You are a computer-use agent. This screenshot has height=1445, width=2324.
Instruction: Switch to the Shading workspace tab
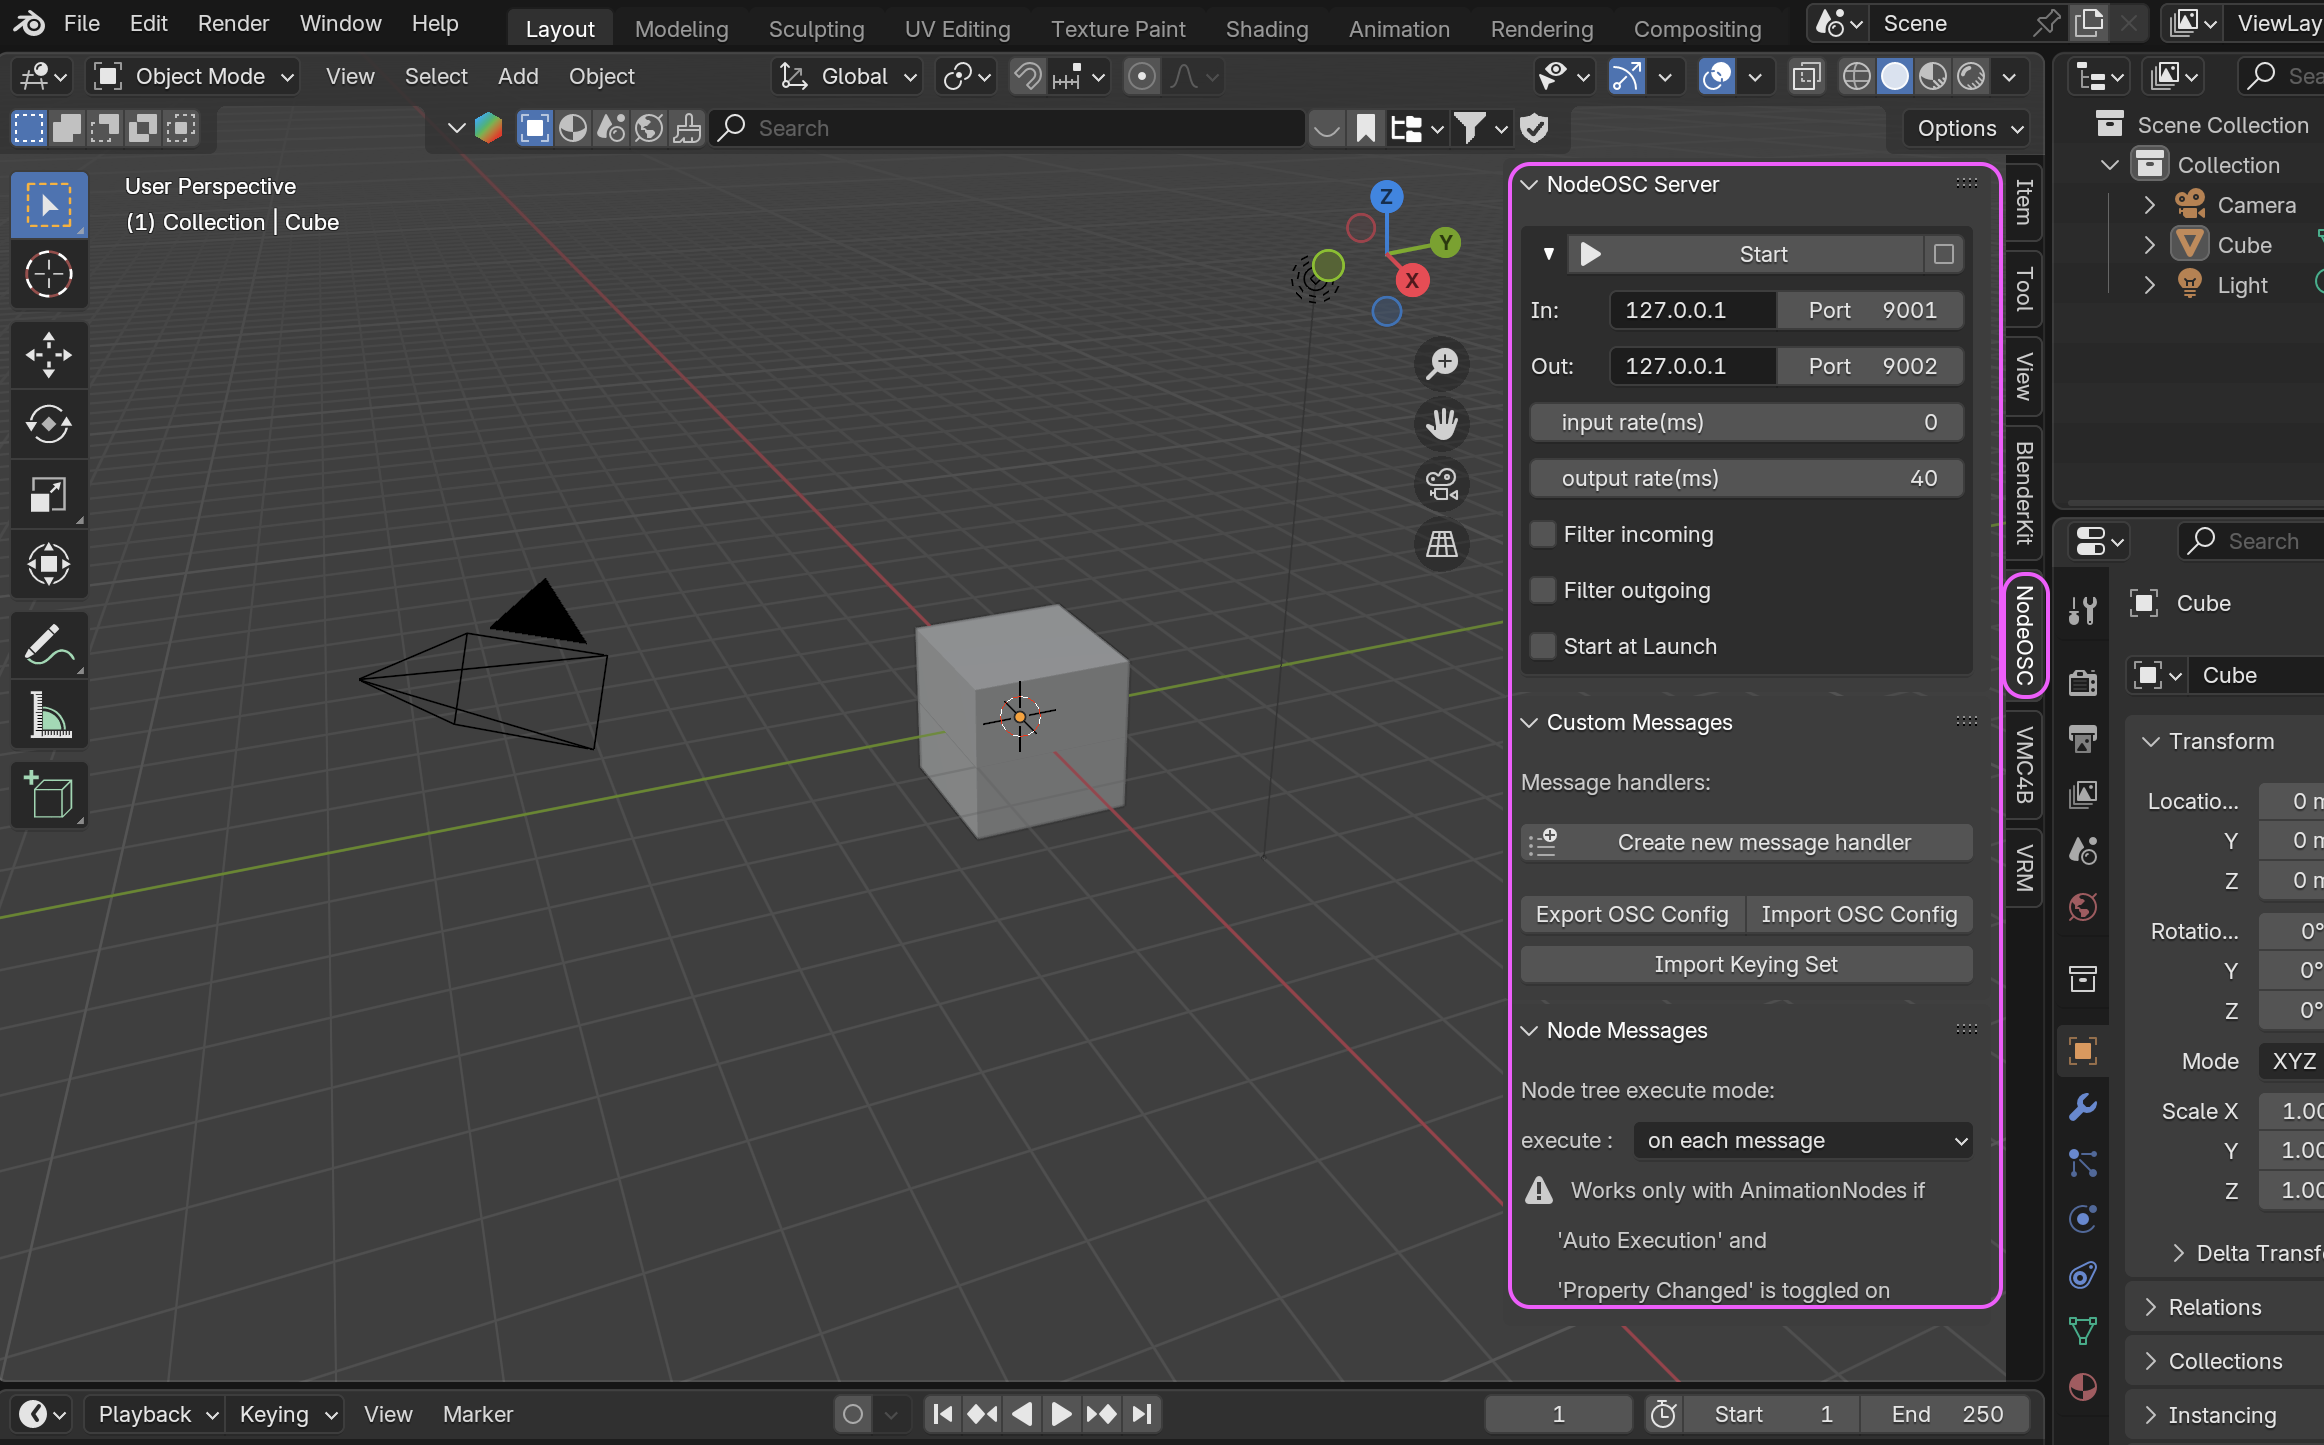tap(1266, 29)
